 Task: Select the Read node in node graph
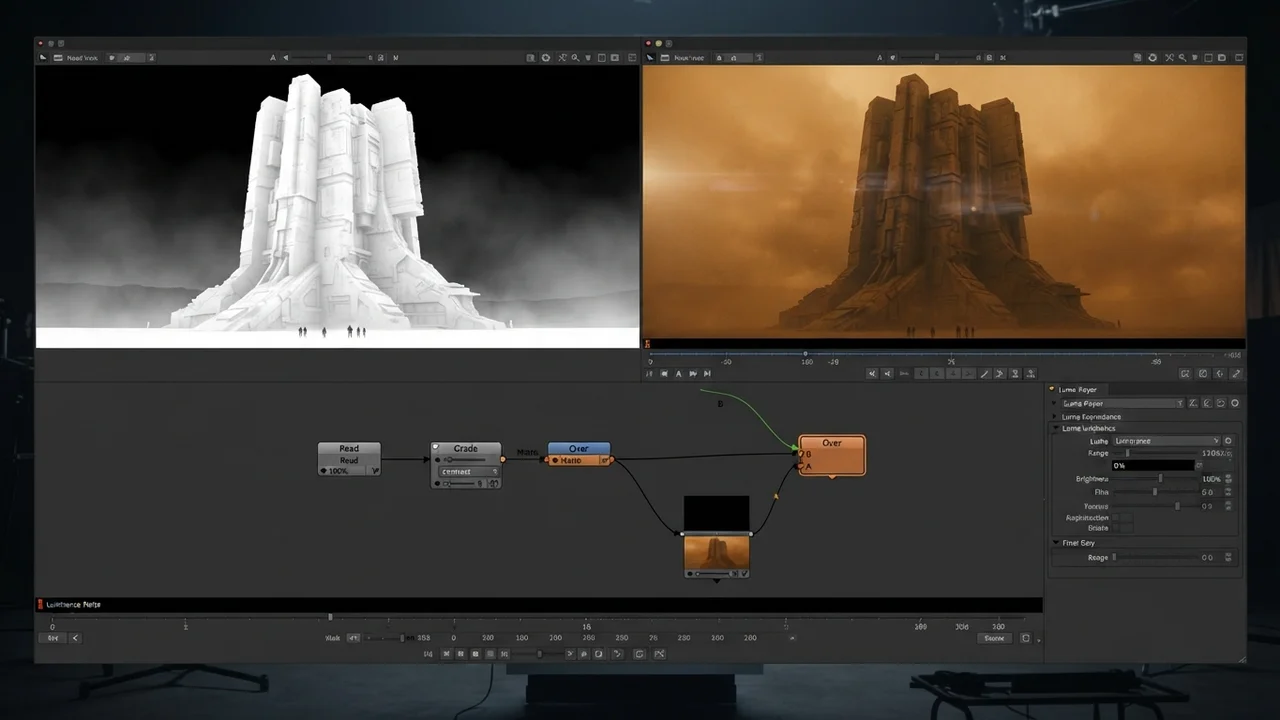[x=349, y=458]
